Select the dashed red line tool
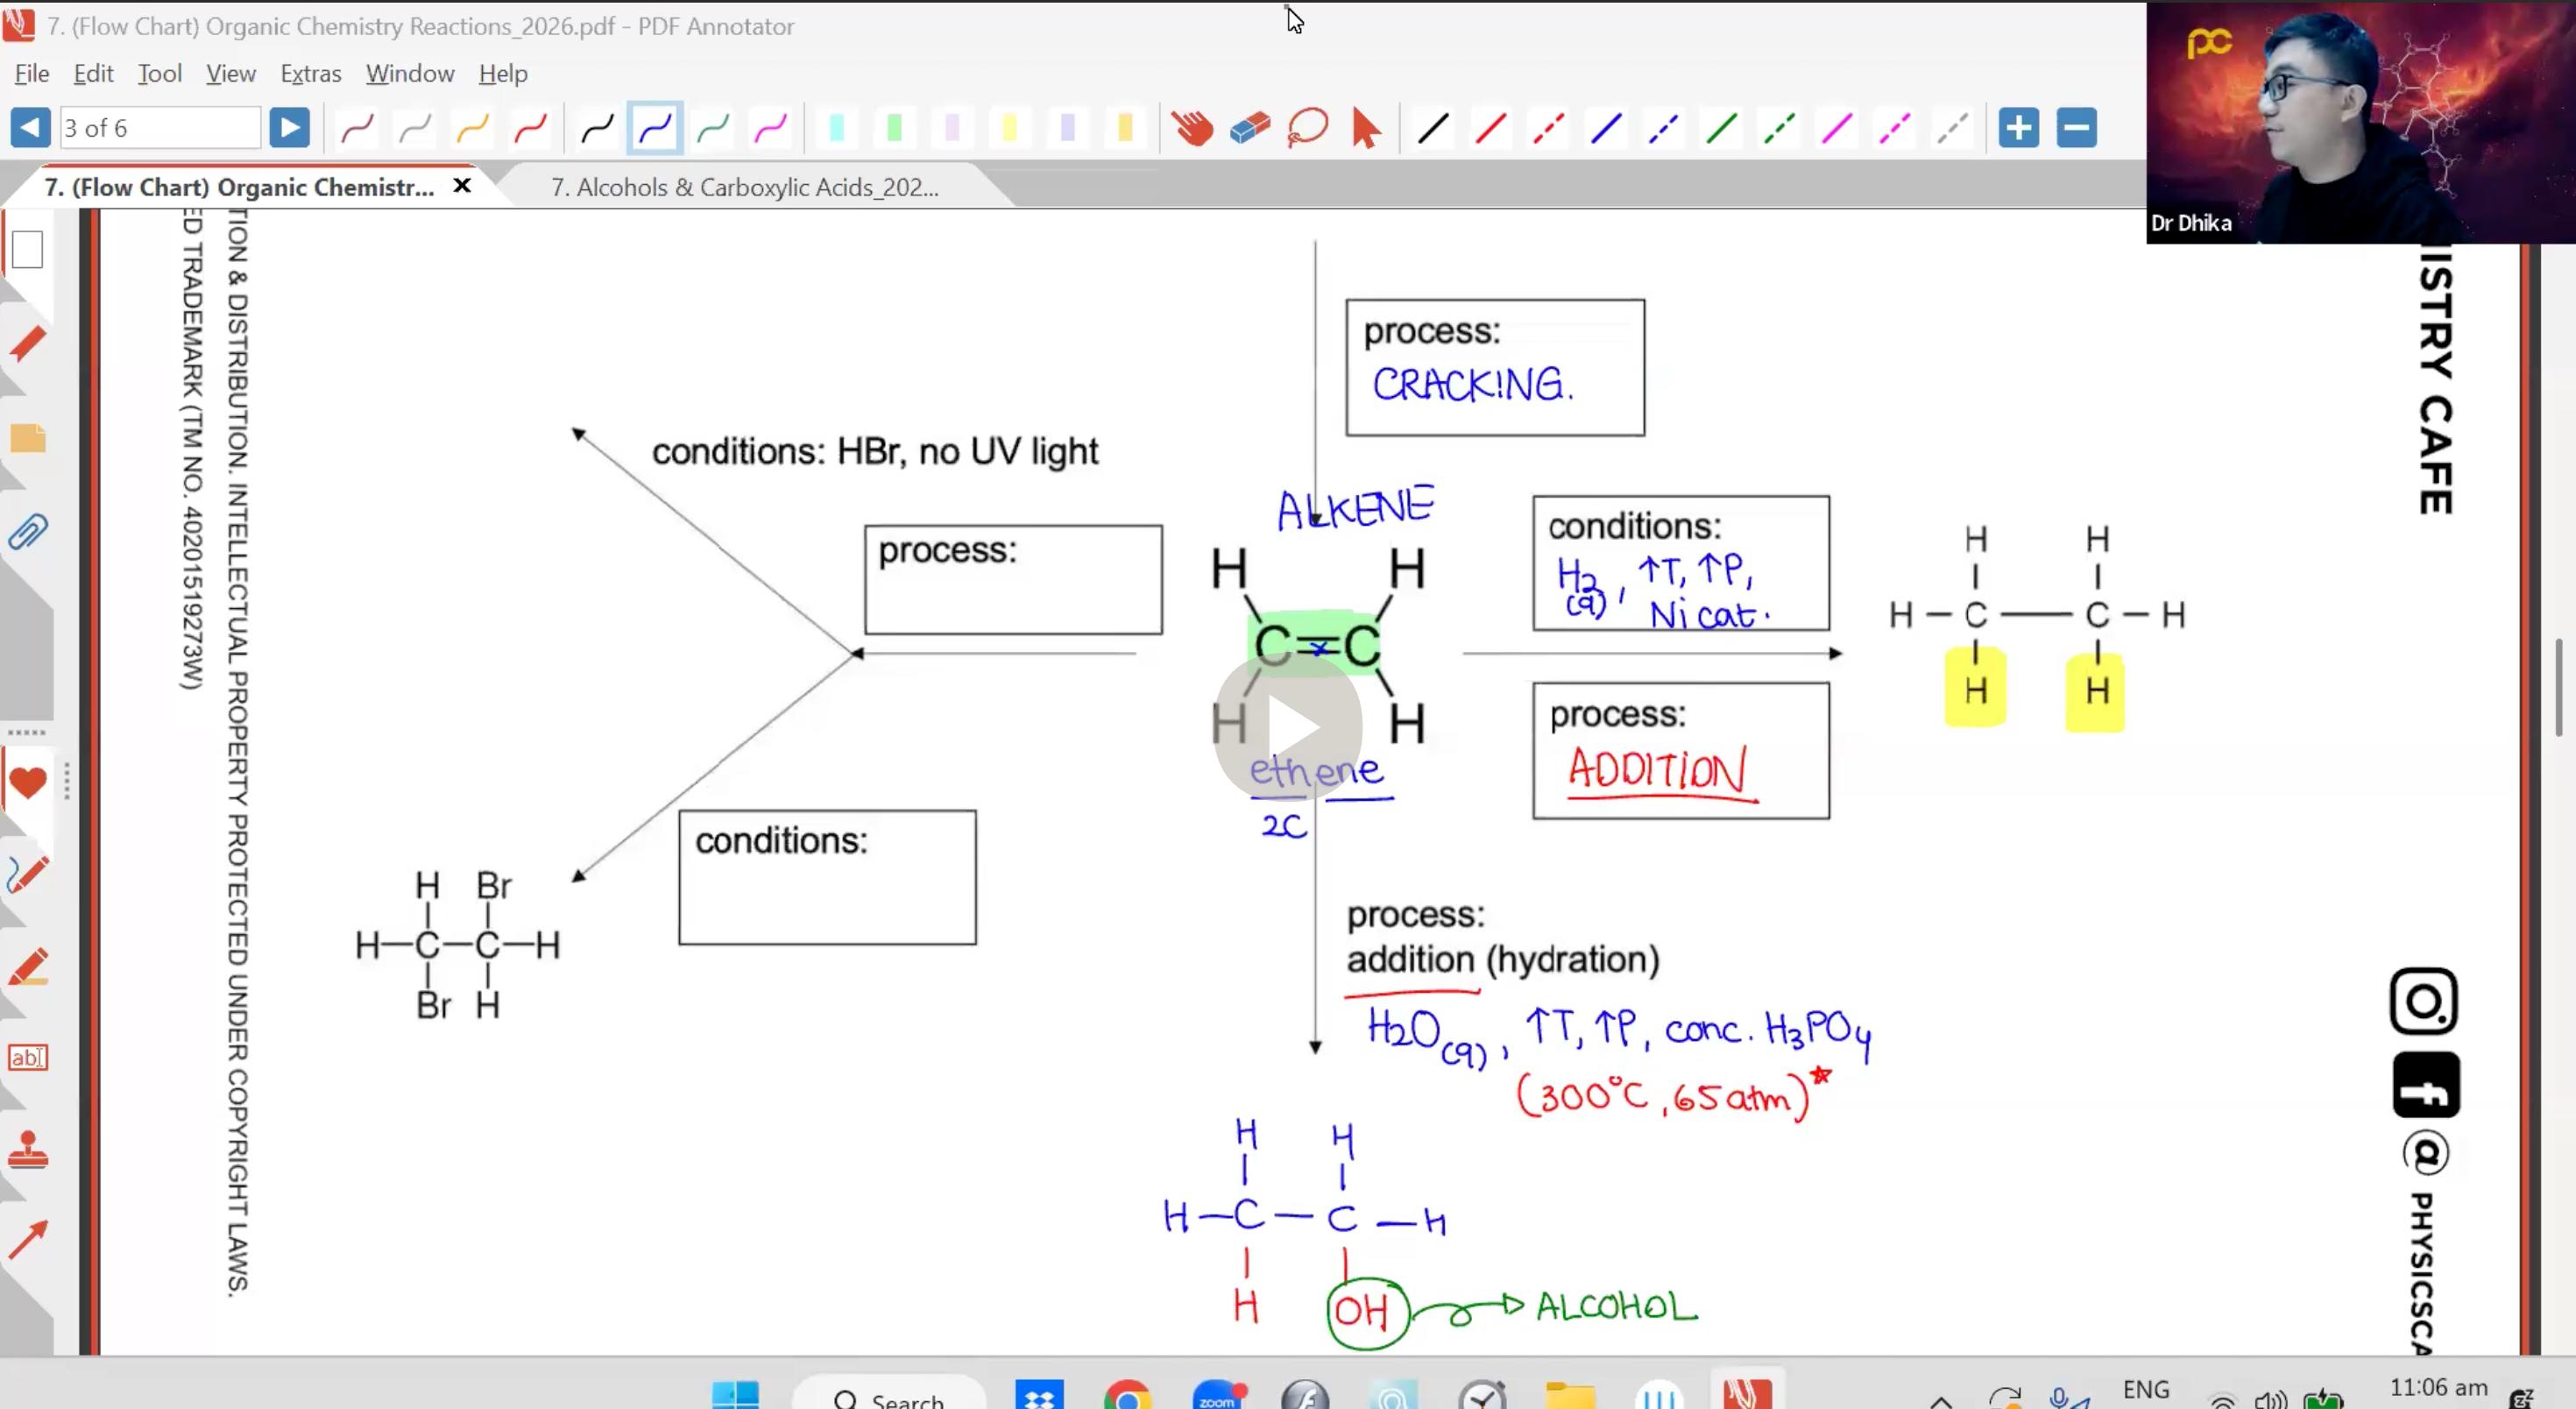 pos(1548,128)
